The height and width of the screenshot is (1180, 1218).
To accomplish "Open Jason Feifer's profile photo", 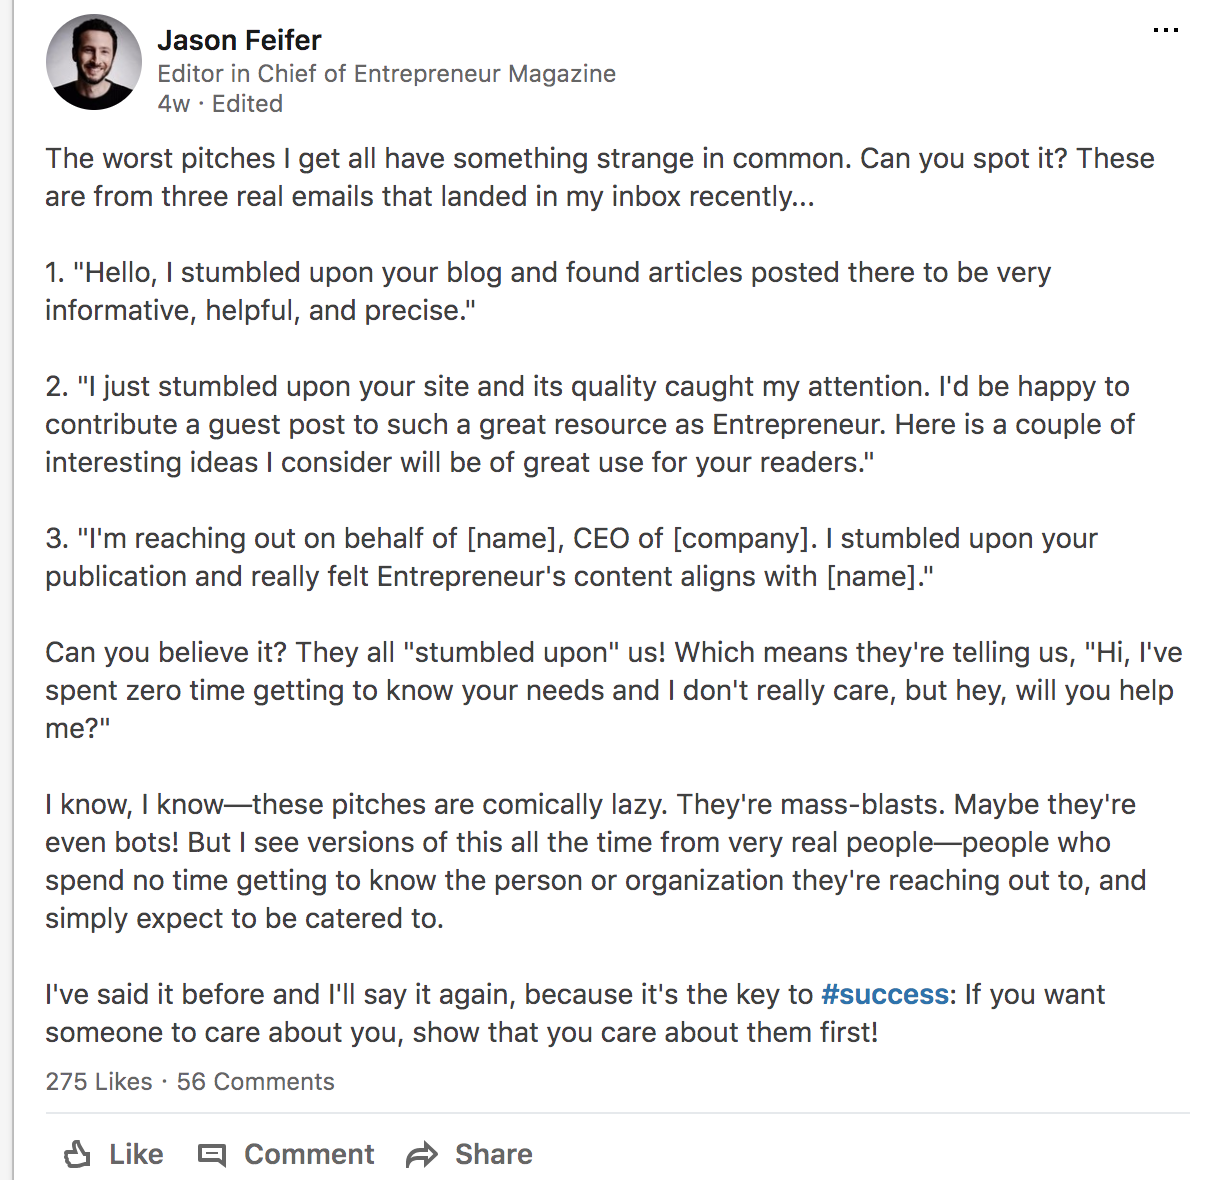I will pyautogui.click(x=94, y=62).
